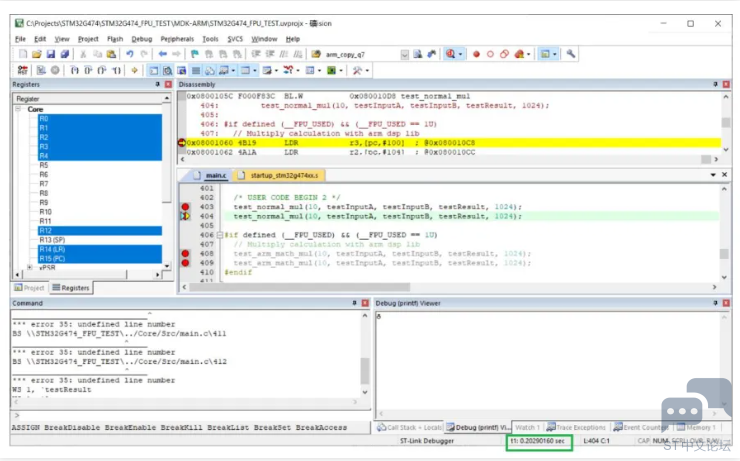740x461 pixels.
Task: Switch to the startup_stm32g474xx.s tab
Action: [x=279, y=176]
